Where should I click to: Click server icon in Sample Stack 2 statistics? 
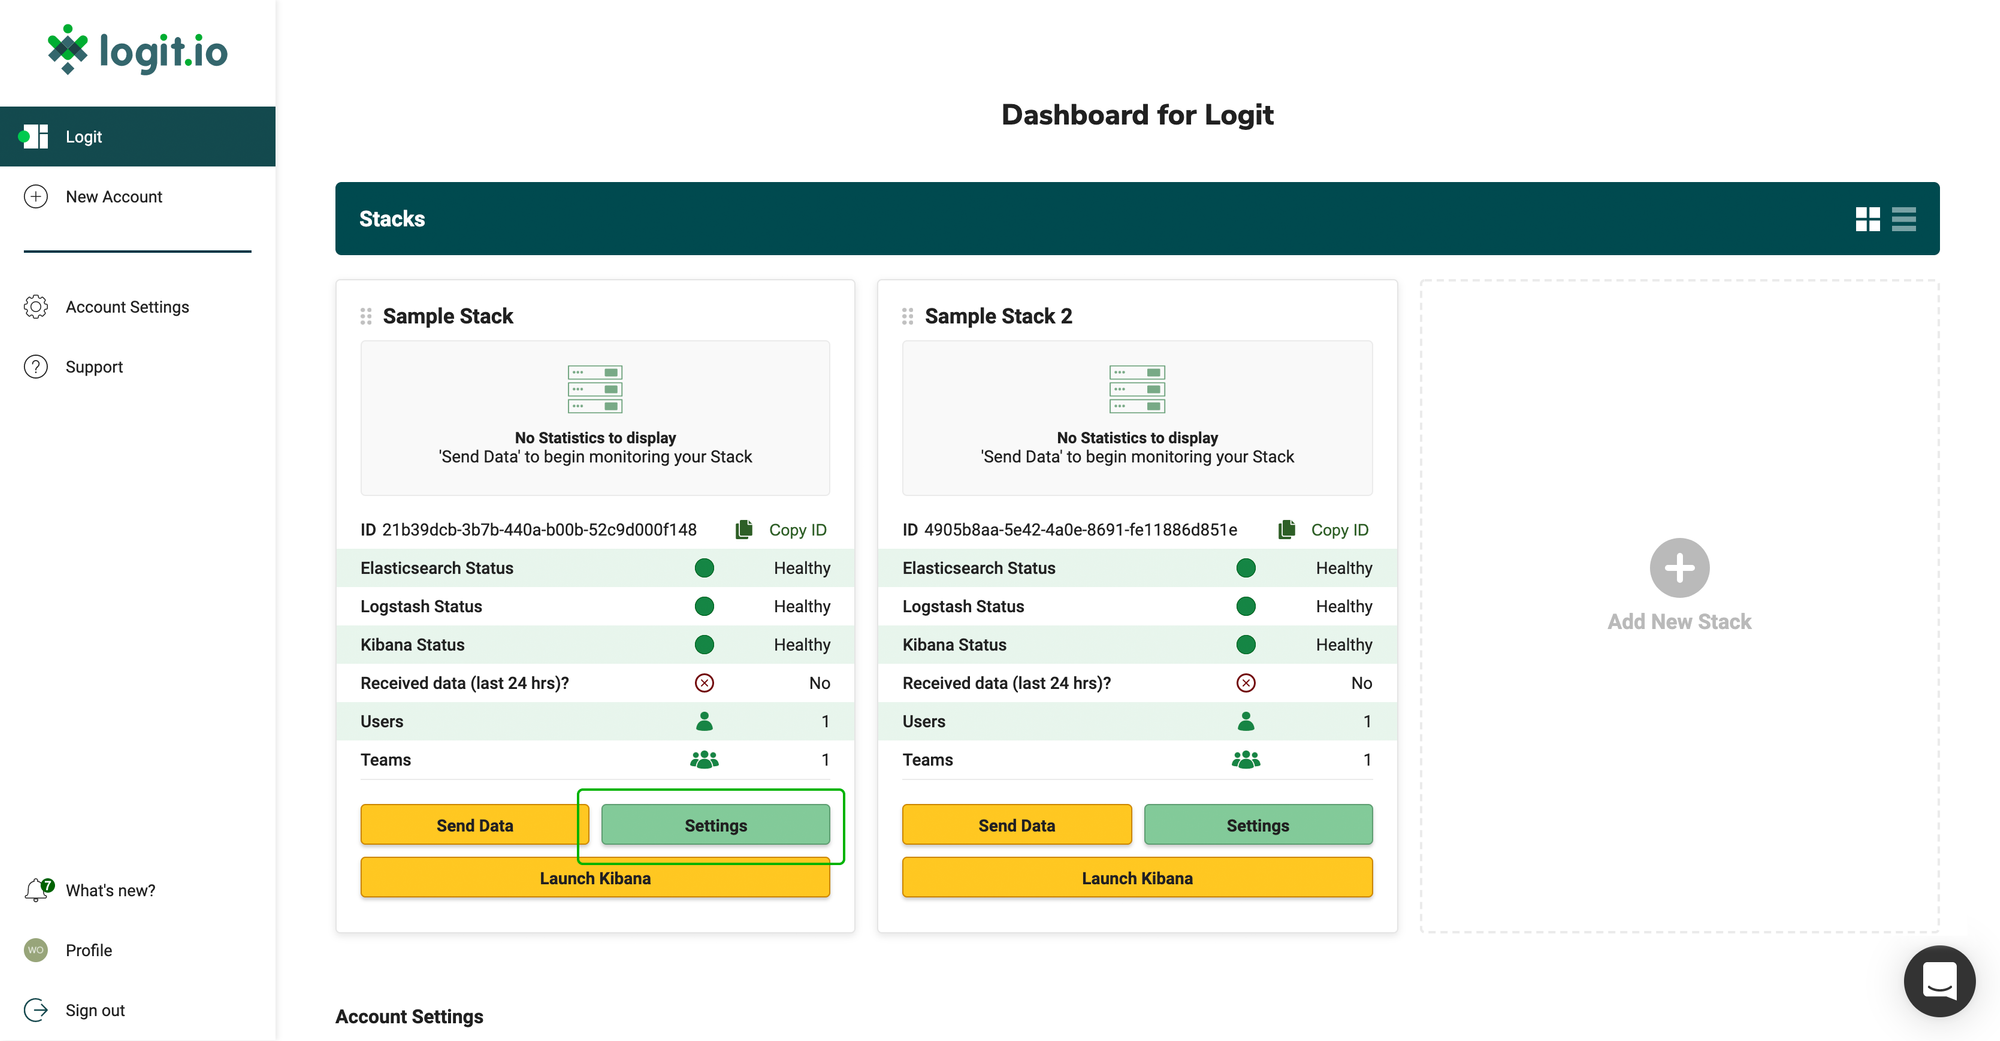(1137, 389)
